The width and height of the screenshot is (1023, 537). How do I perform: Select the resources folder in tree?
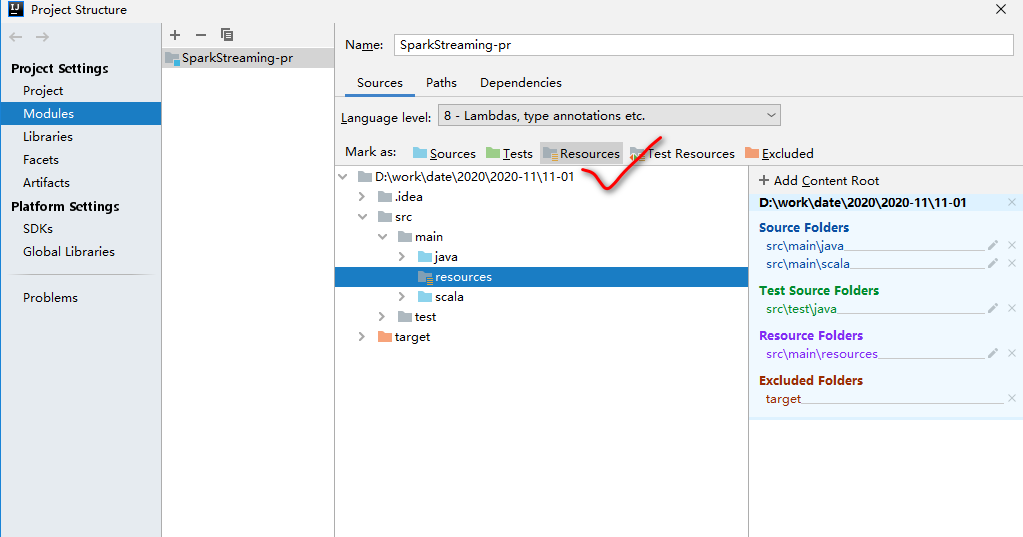click(542, 277)
